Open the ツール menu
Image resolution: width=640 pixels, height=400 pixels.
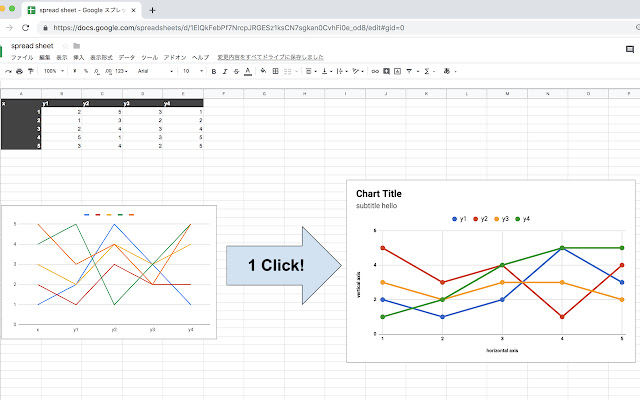coord(149,58)
